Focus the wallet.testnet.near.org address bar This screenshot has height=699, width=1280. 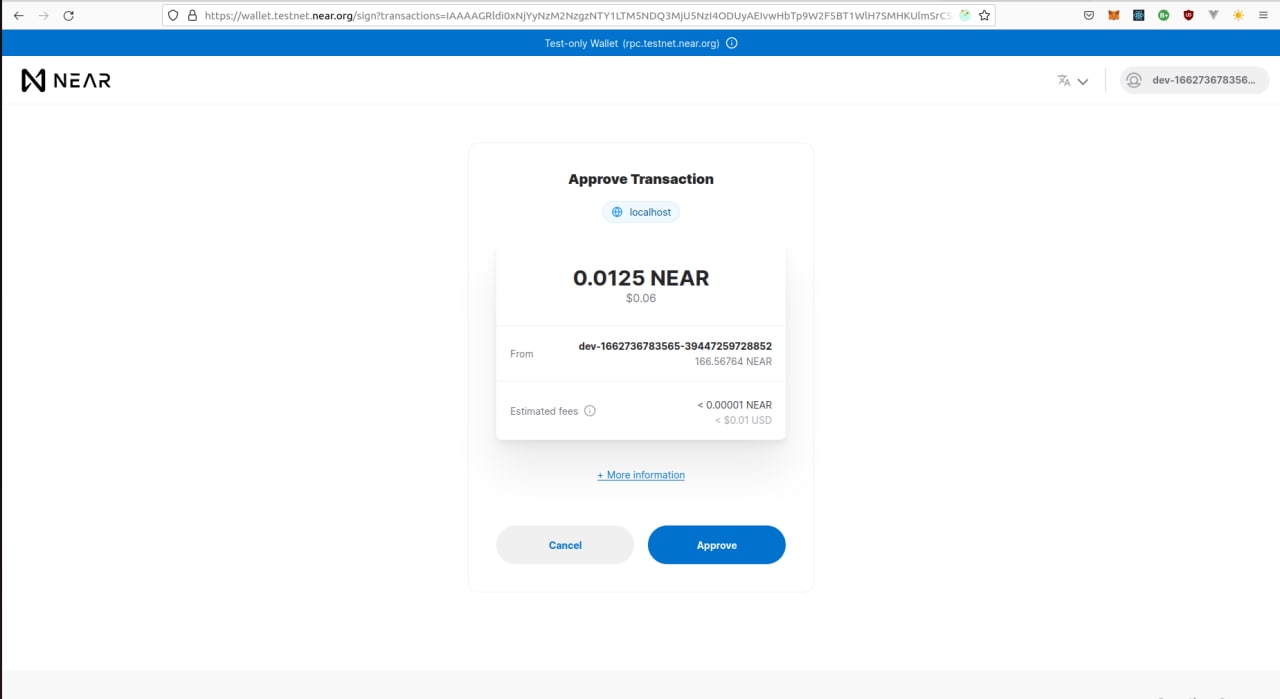[x=577, y=16]
